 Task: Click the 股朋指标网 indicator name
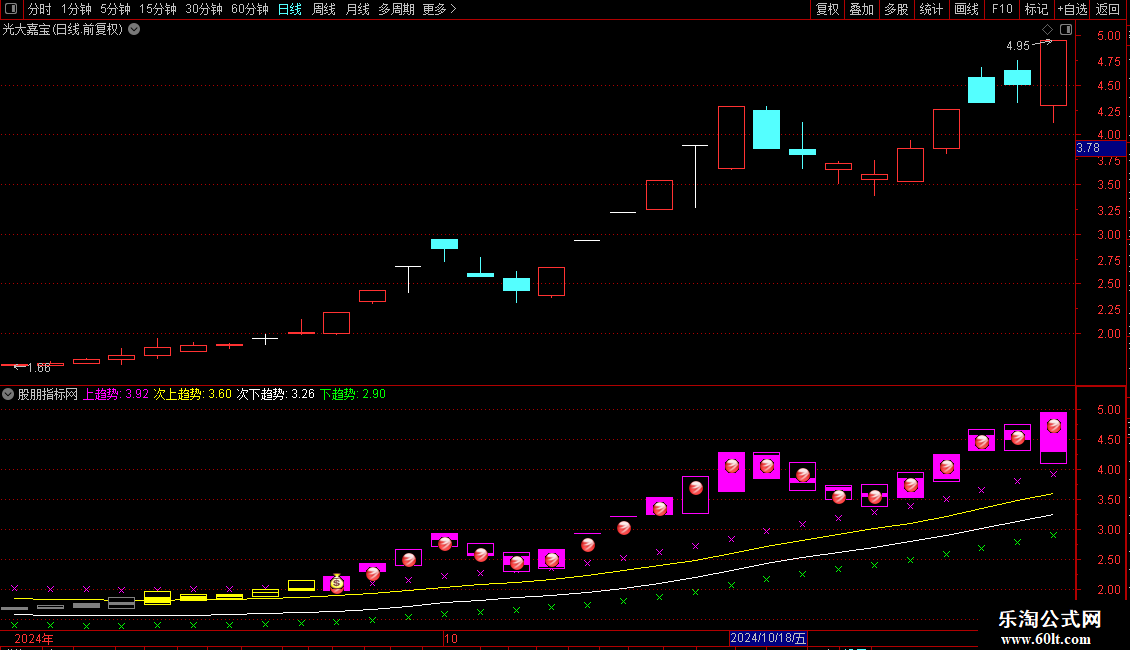click(x=48, y=394)
